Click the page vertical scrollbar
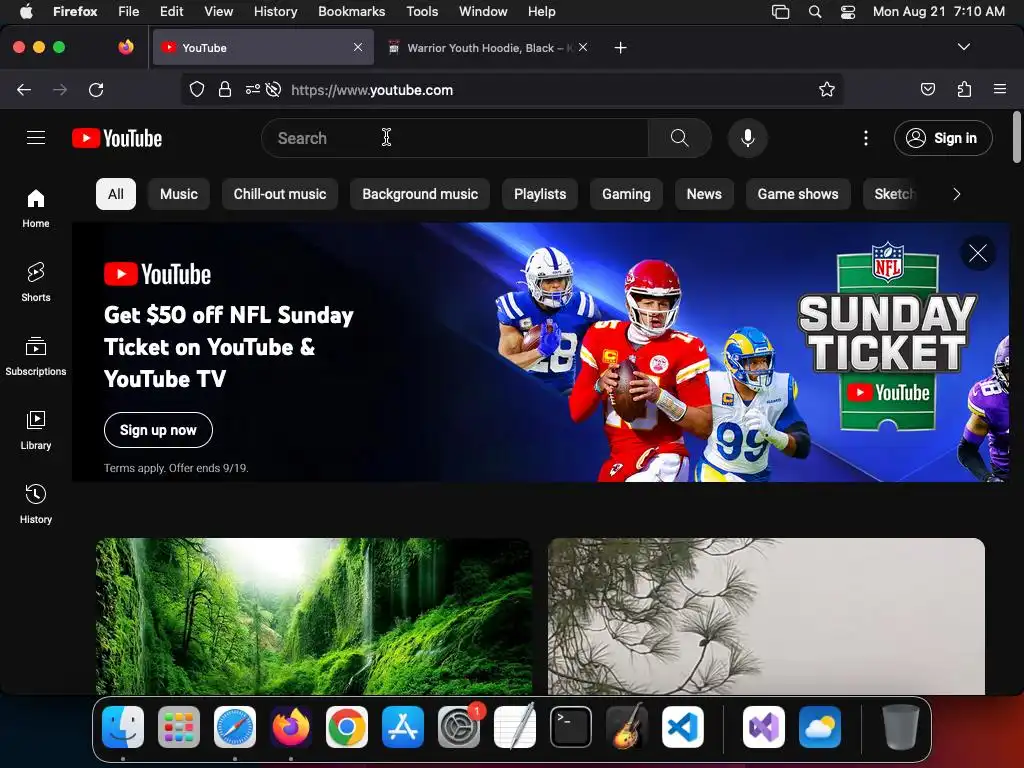Screen dimensions: 1024x768 pyautogui.click(x=1016, y=137)
